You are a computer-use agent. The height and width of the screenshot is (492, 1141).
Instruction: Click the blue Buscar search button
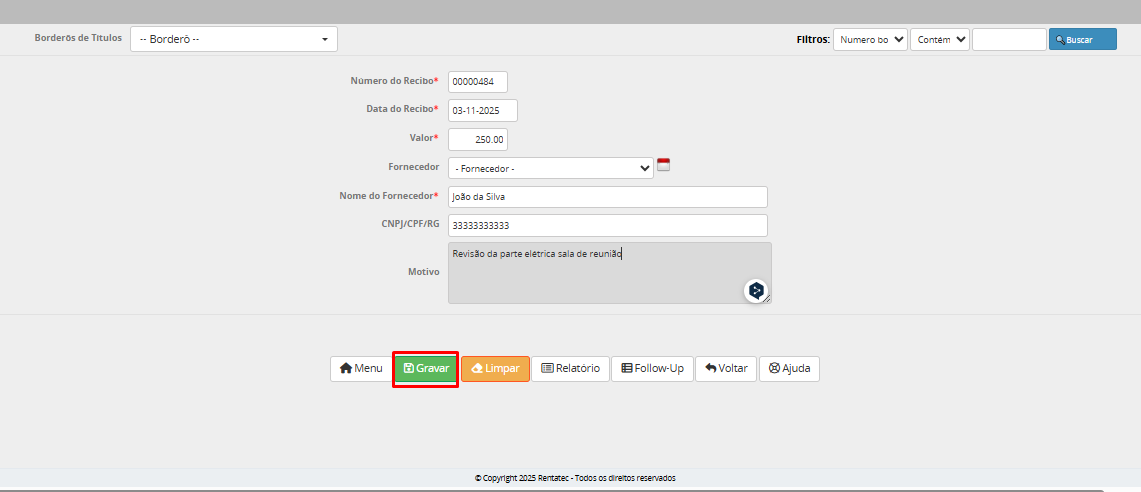coord(1082,40)
